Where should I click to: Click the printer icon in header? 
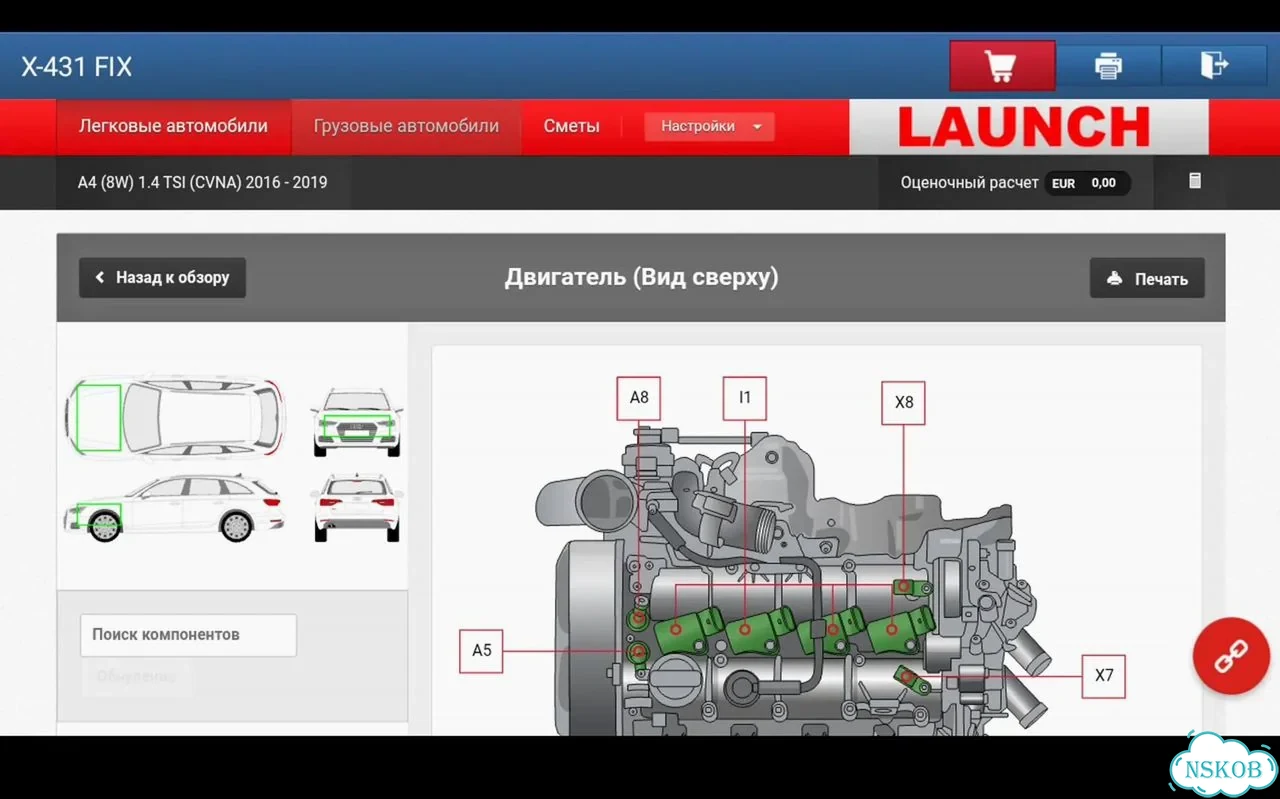1108,66
